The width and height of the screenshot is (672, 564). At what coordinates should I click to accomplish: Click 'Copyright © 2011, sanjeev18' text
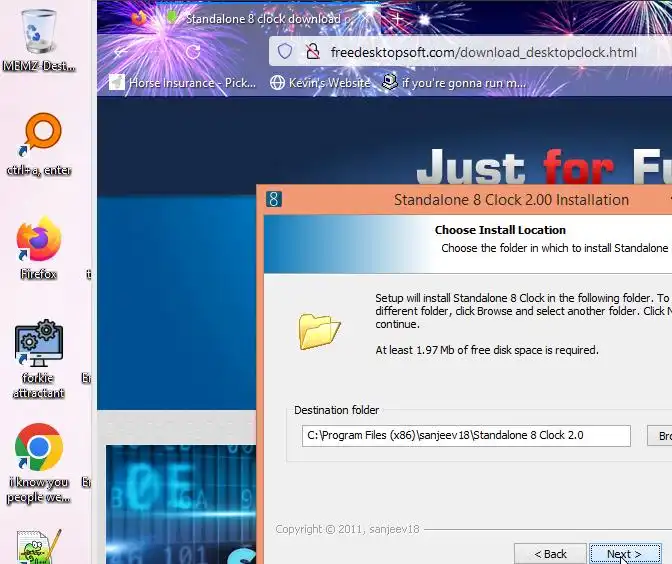(x=347, y=529)
